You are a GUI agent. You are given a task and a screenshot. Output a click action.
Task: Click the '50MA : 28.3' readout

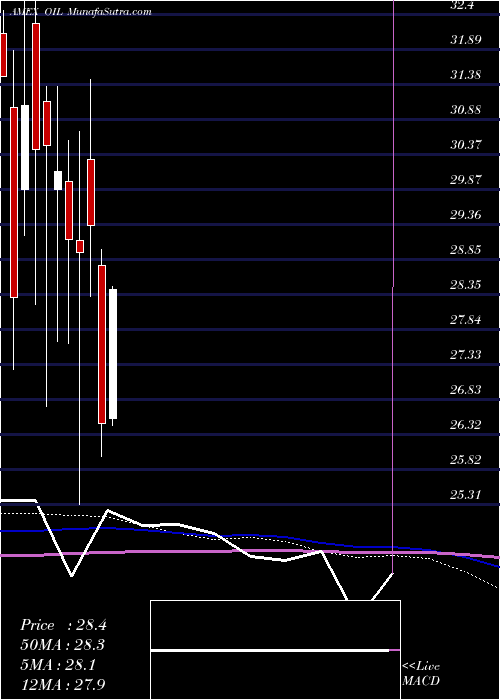click(63, 645)
